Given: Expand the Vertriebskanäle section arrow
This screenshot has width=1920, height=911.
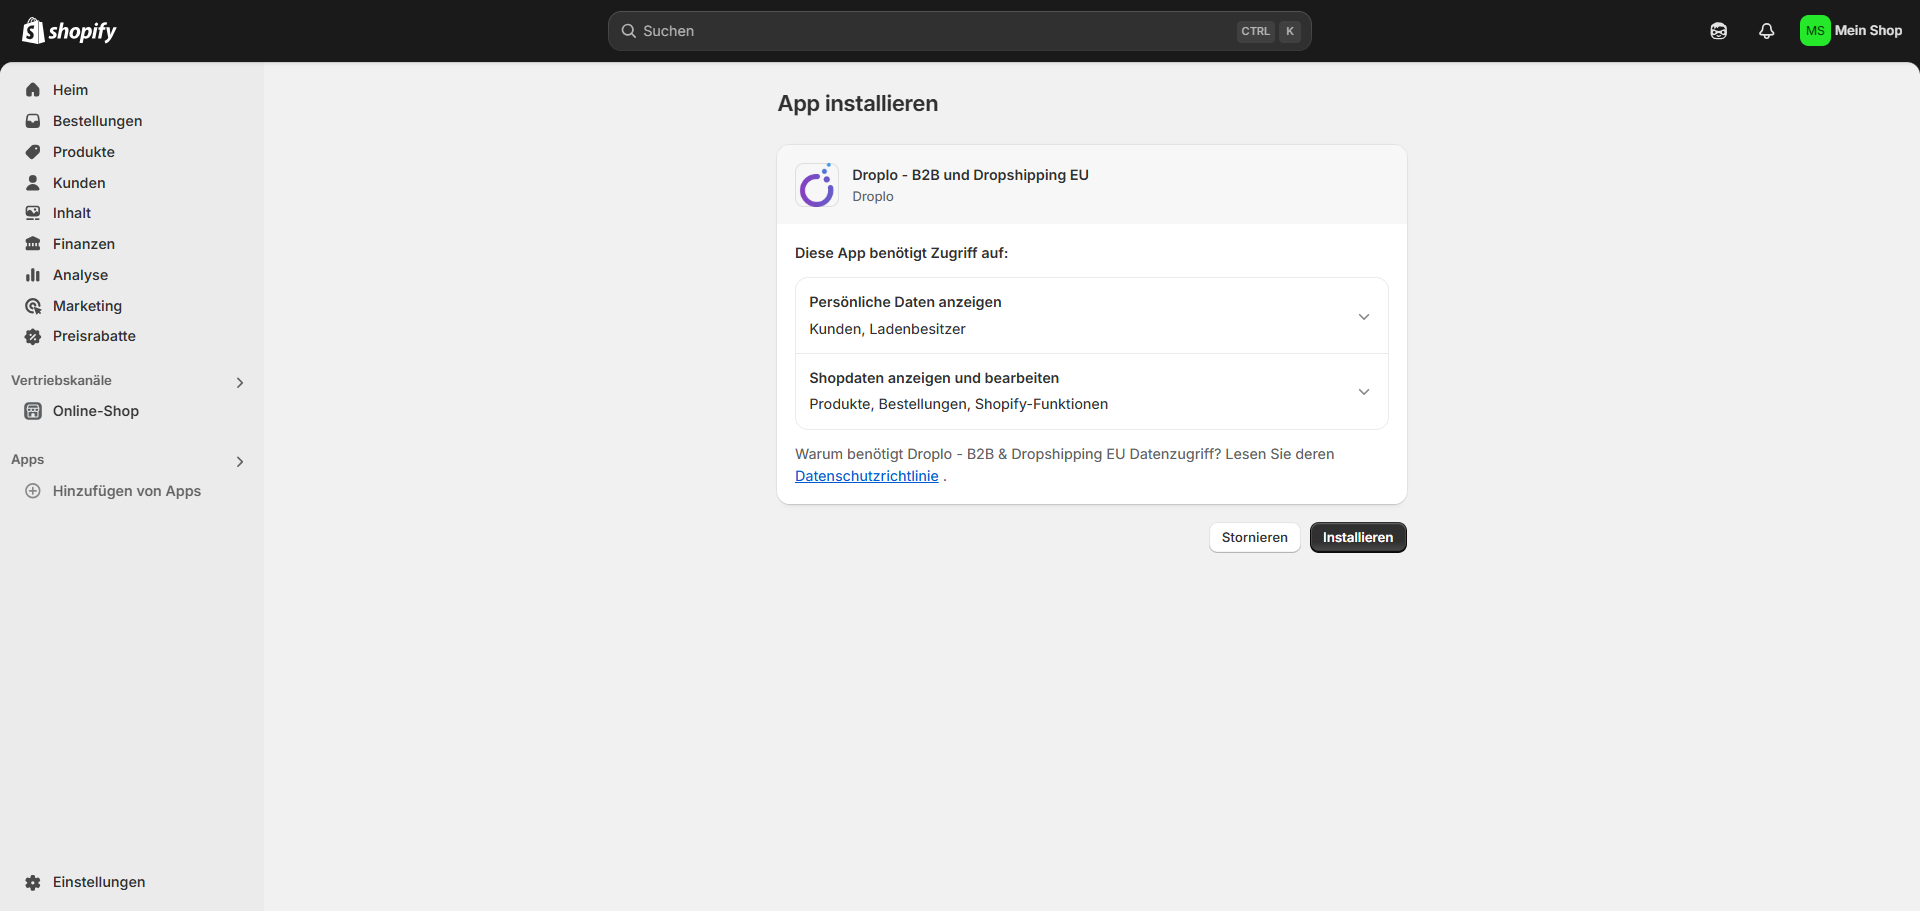Looking at the screenshot, I should [x=240, y=382].
